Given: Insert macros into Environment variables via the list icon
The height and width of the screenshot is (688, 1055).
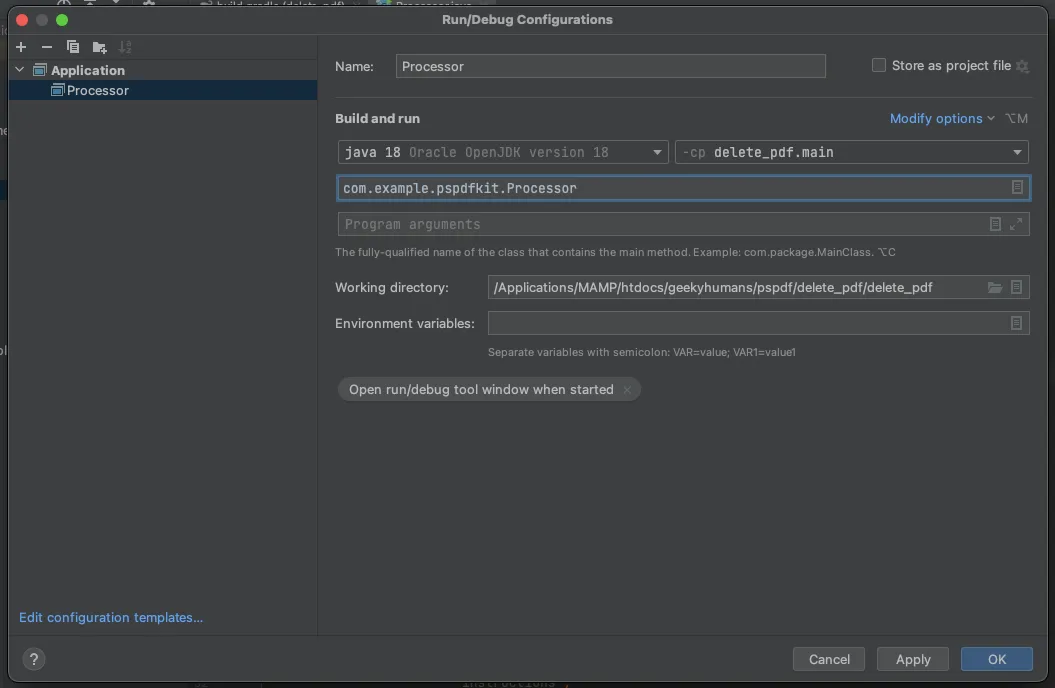Looking at the screenshot, I should [x=1018, y=323].
